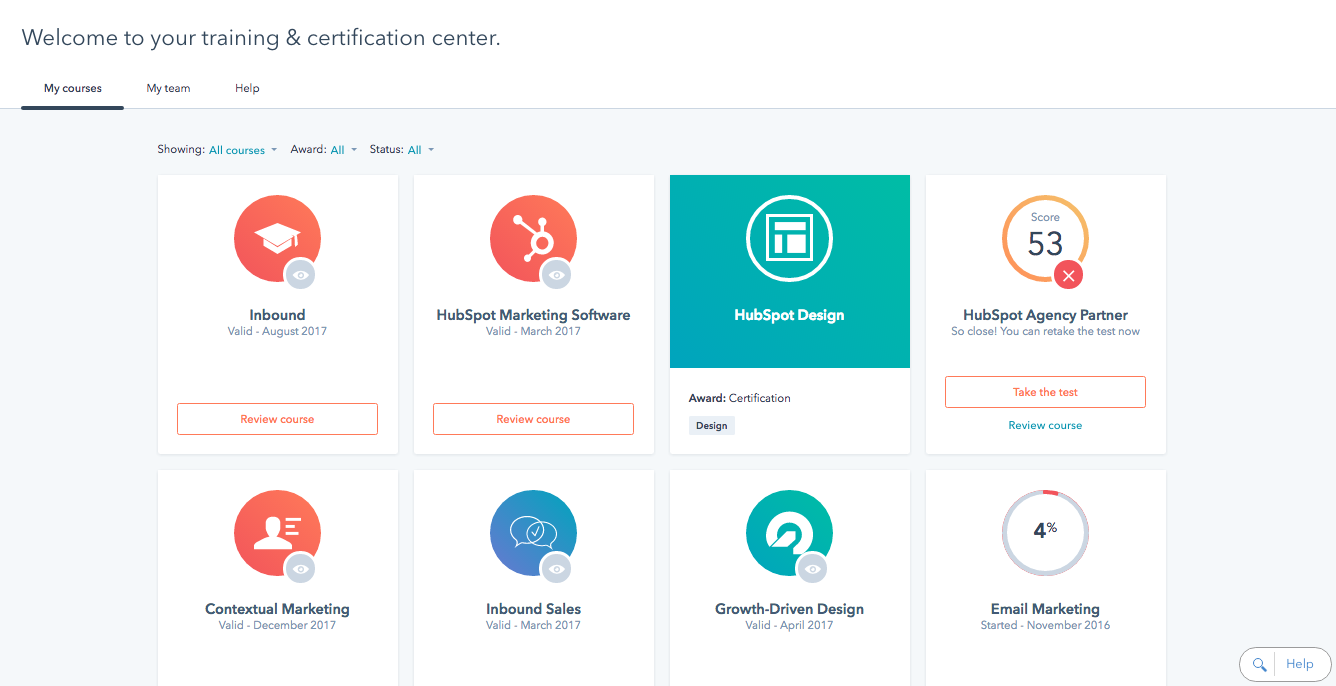This screenshot has width=1336, height=686.
Task: Open the Inbound Sales chat bubbles icon
Action: tap(533, 533)
